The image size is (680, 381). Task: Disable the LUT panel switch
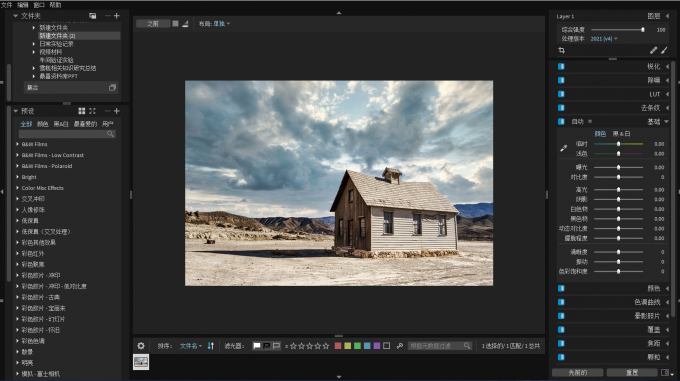(x=561, y=94)
